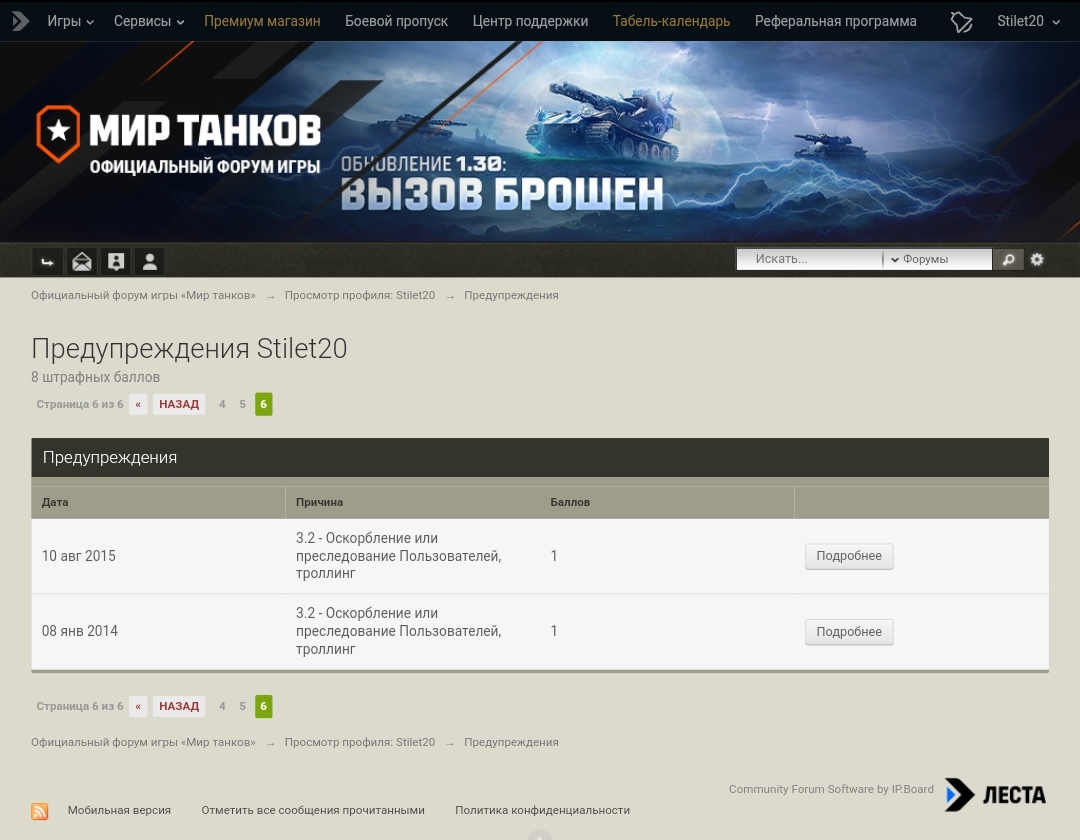Click the Мир танков shield logo

click(59, 134)
